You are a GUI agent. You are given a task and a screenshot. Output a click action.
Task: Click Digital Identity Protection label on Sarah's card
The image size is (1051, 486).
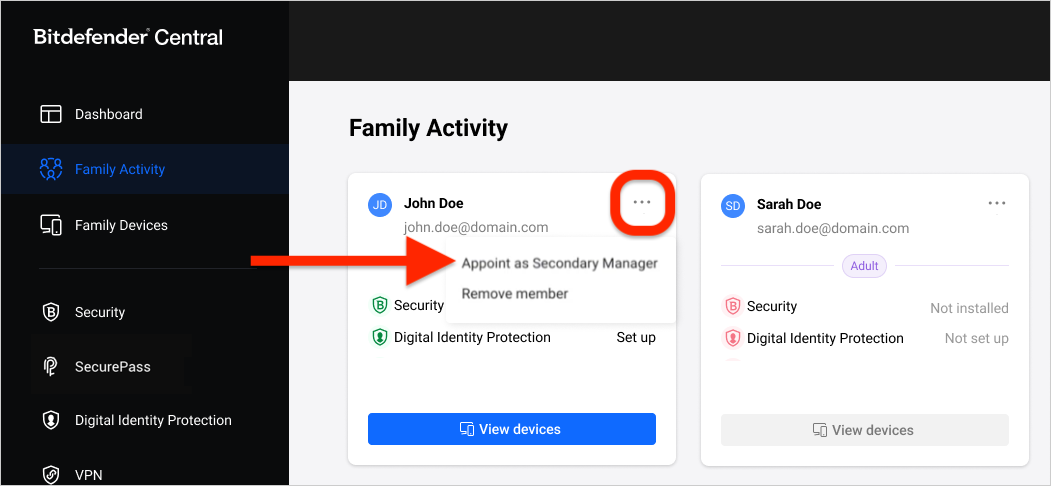(825, 338)
